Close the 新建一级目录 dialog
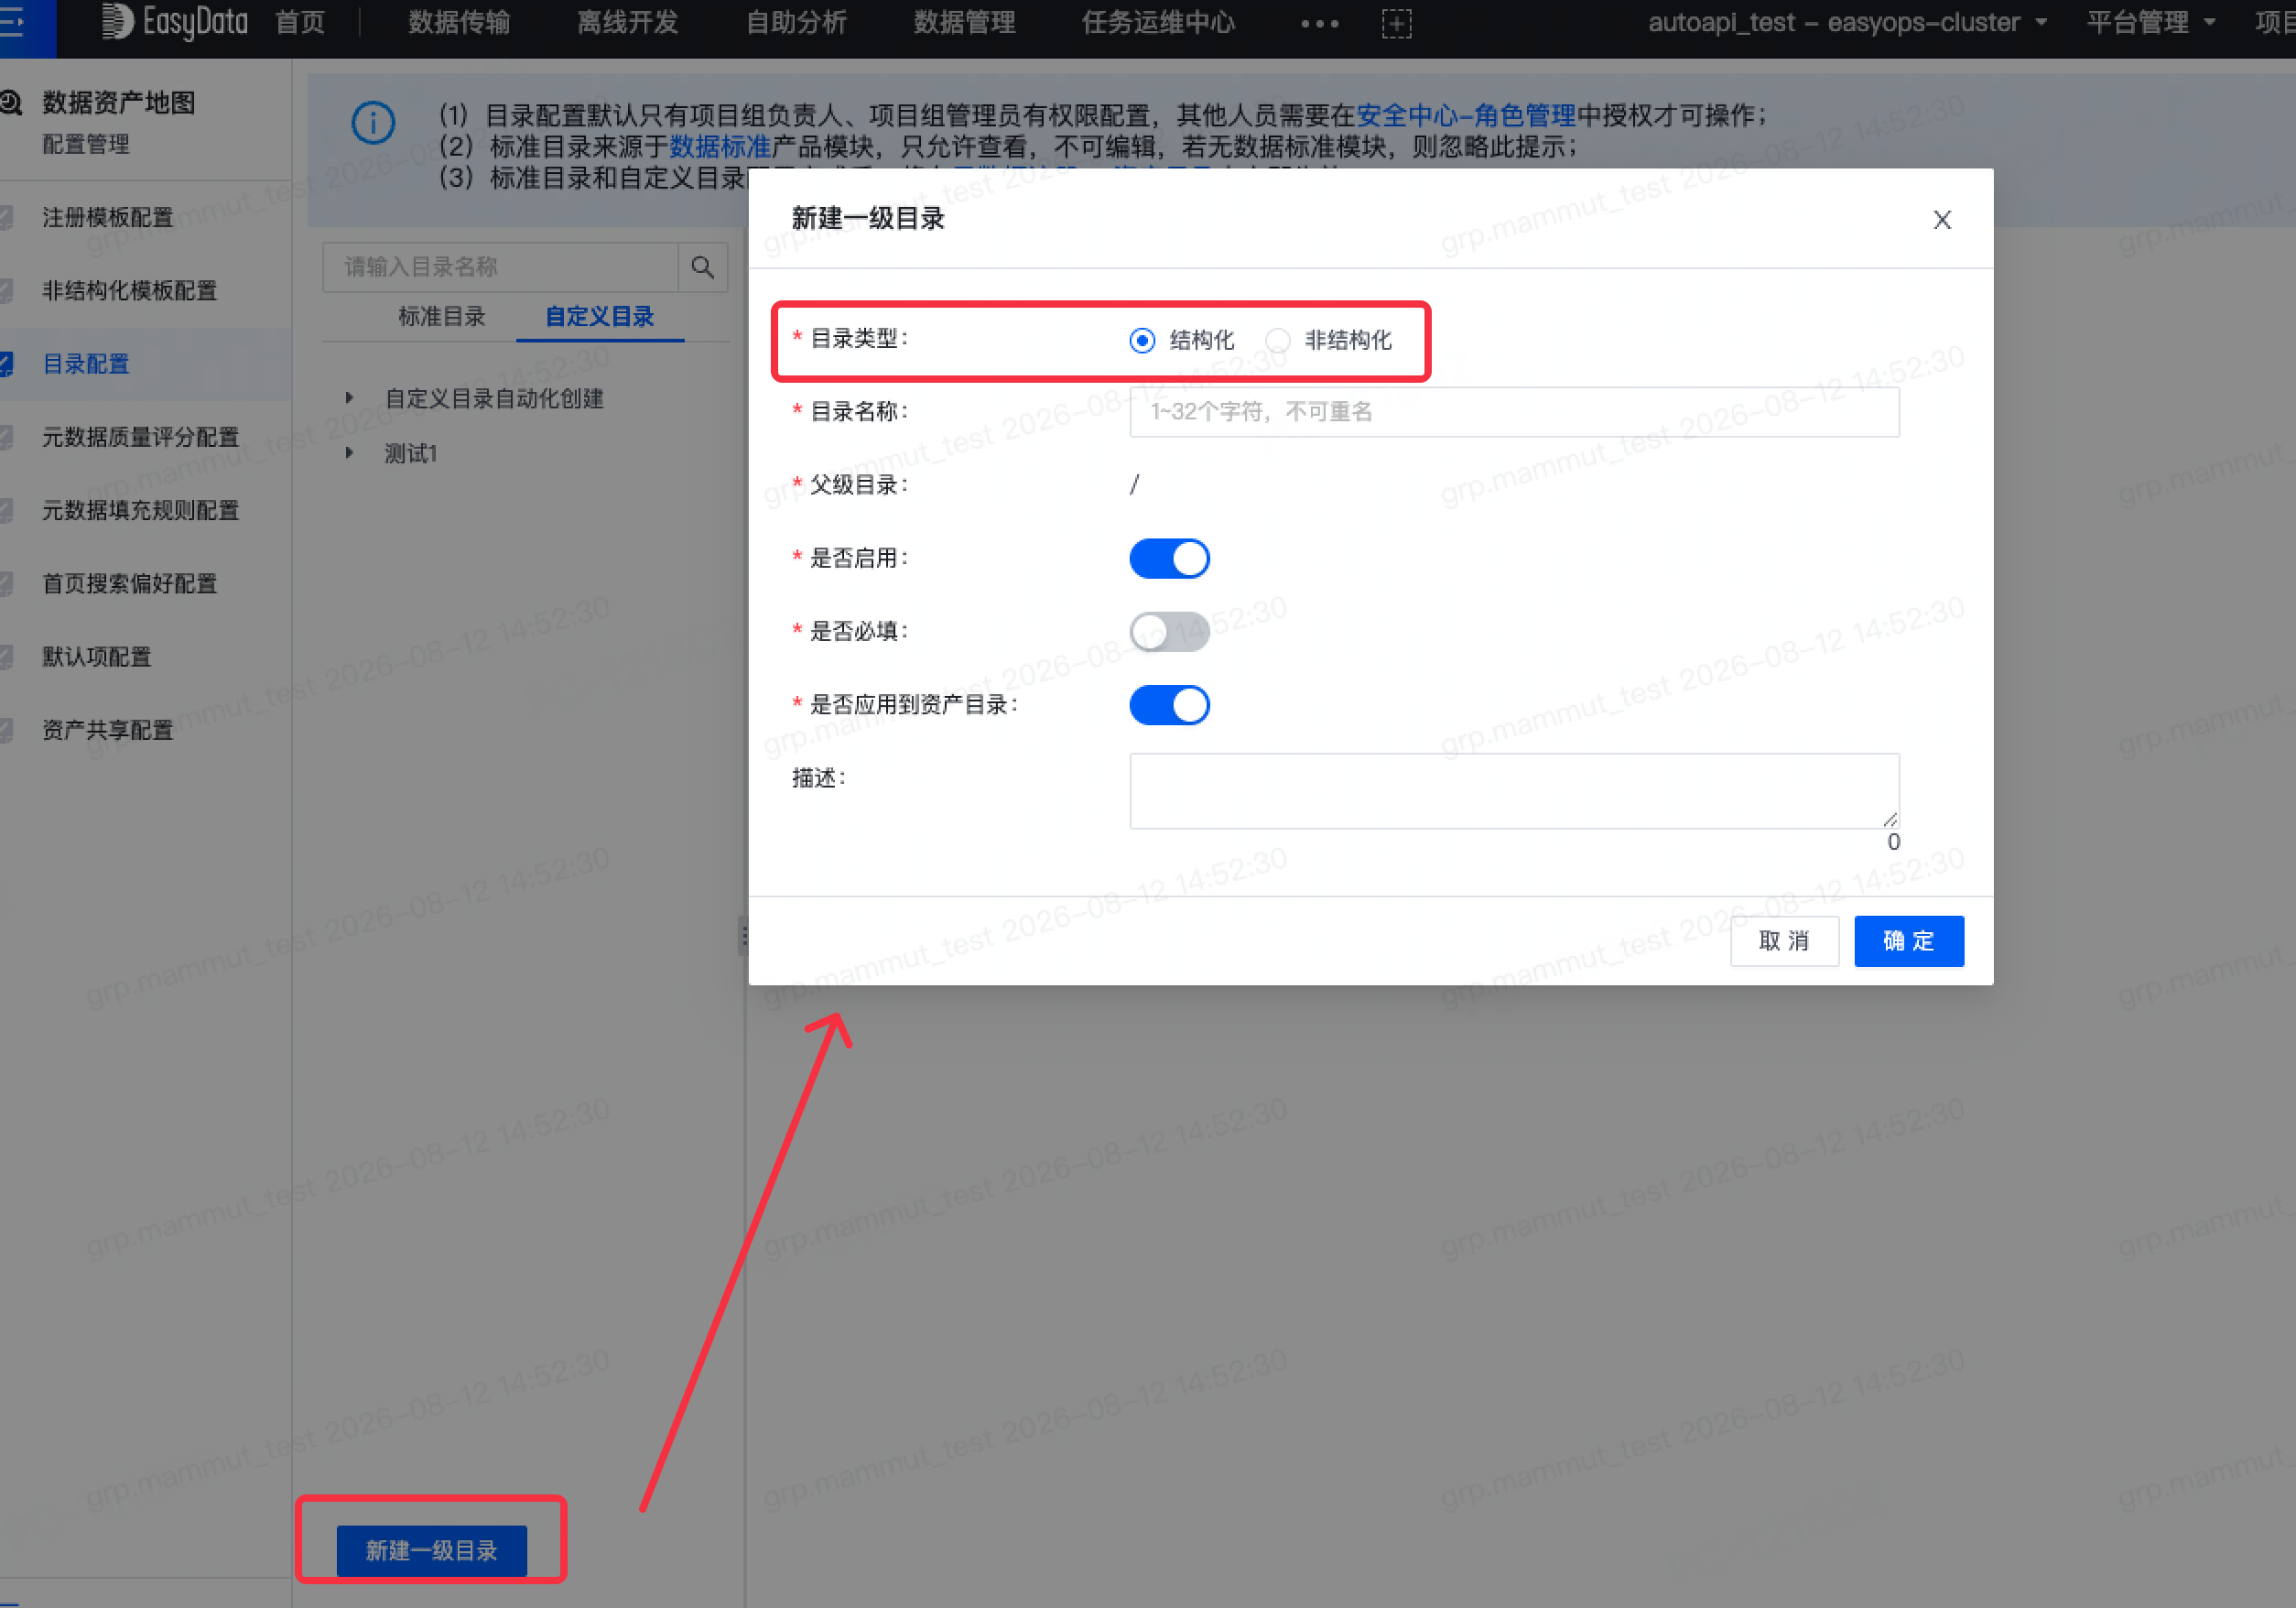This screenshot has height=1608, width=2296. [x=1941, y=220]
